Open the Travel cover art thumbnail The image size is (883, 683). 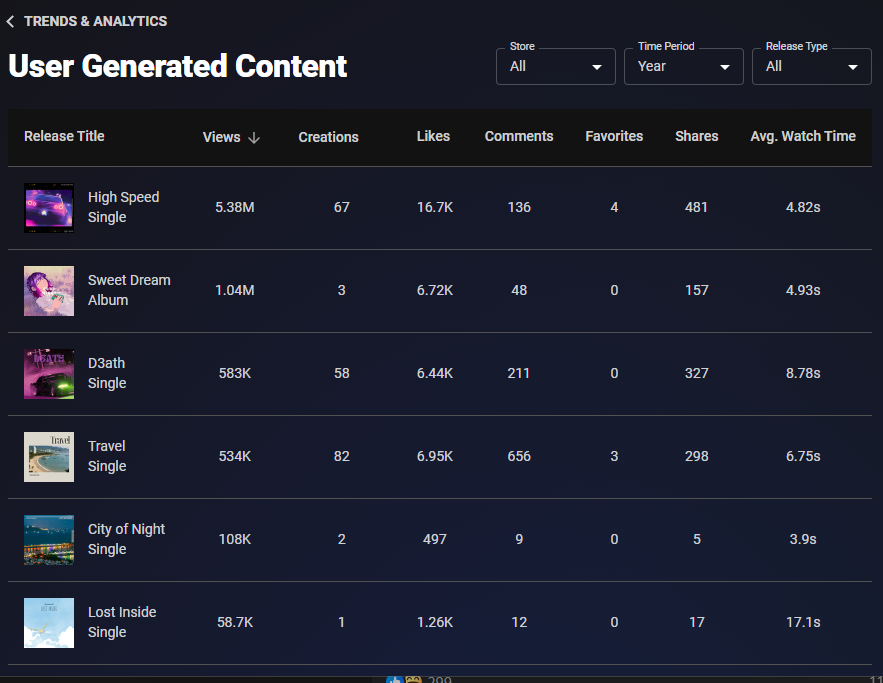pyautogui.click(x=49, y=457)
